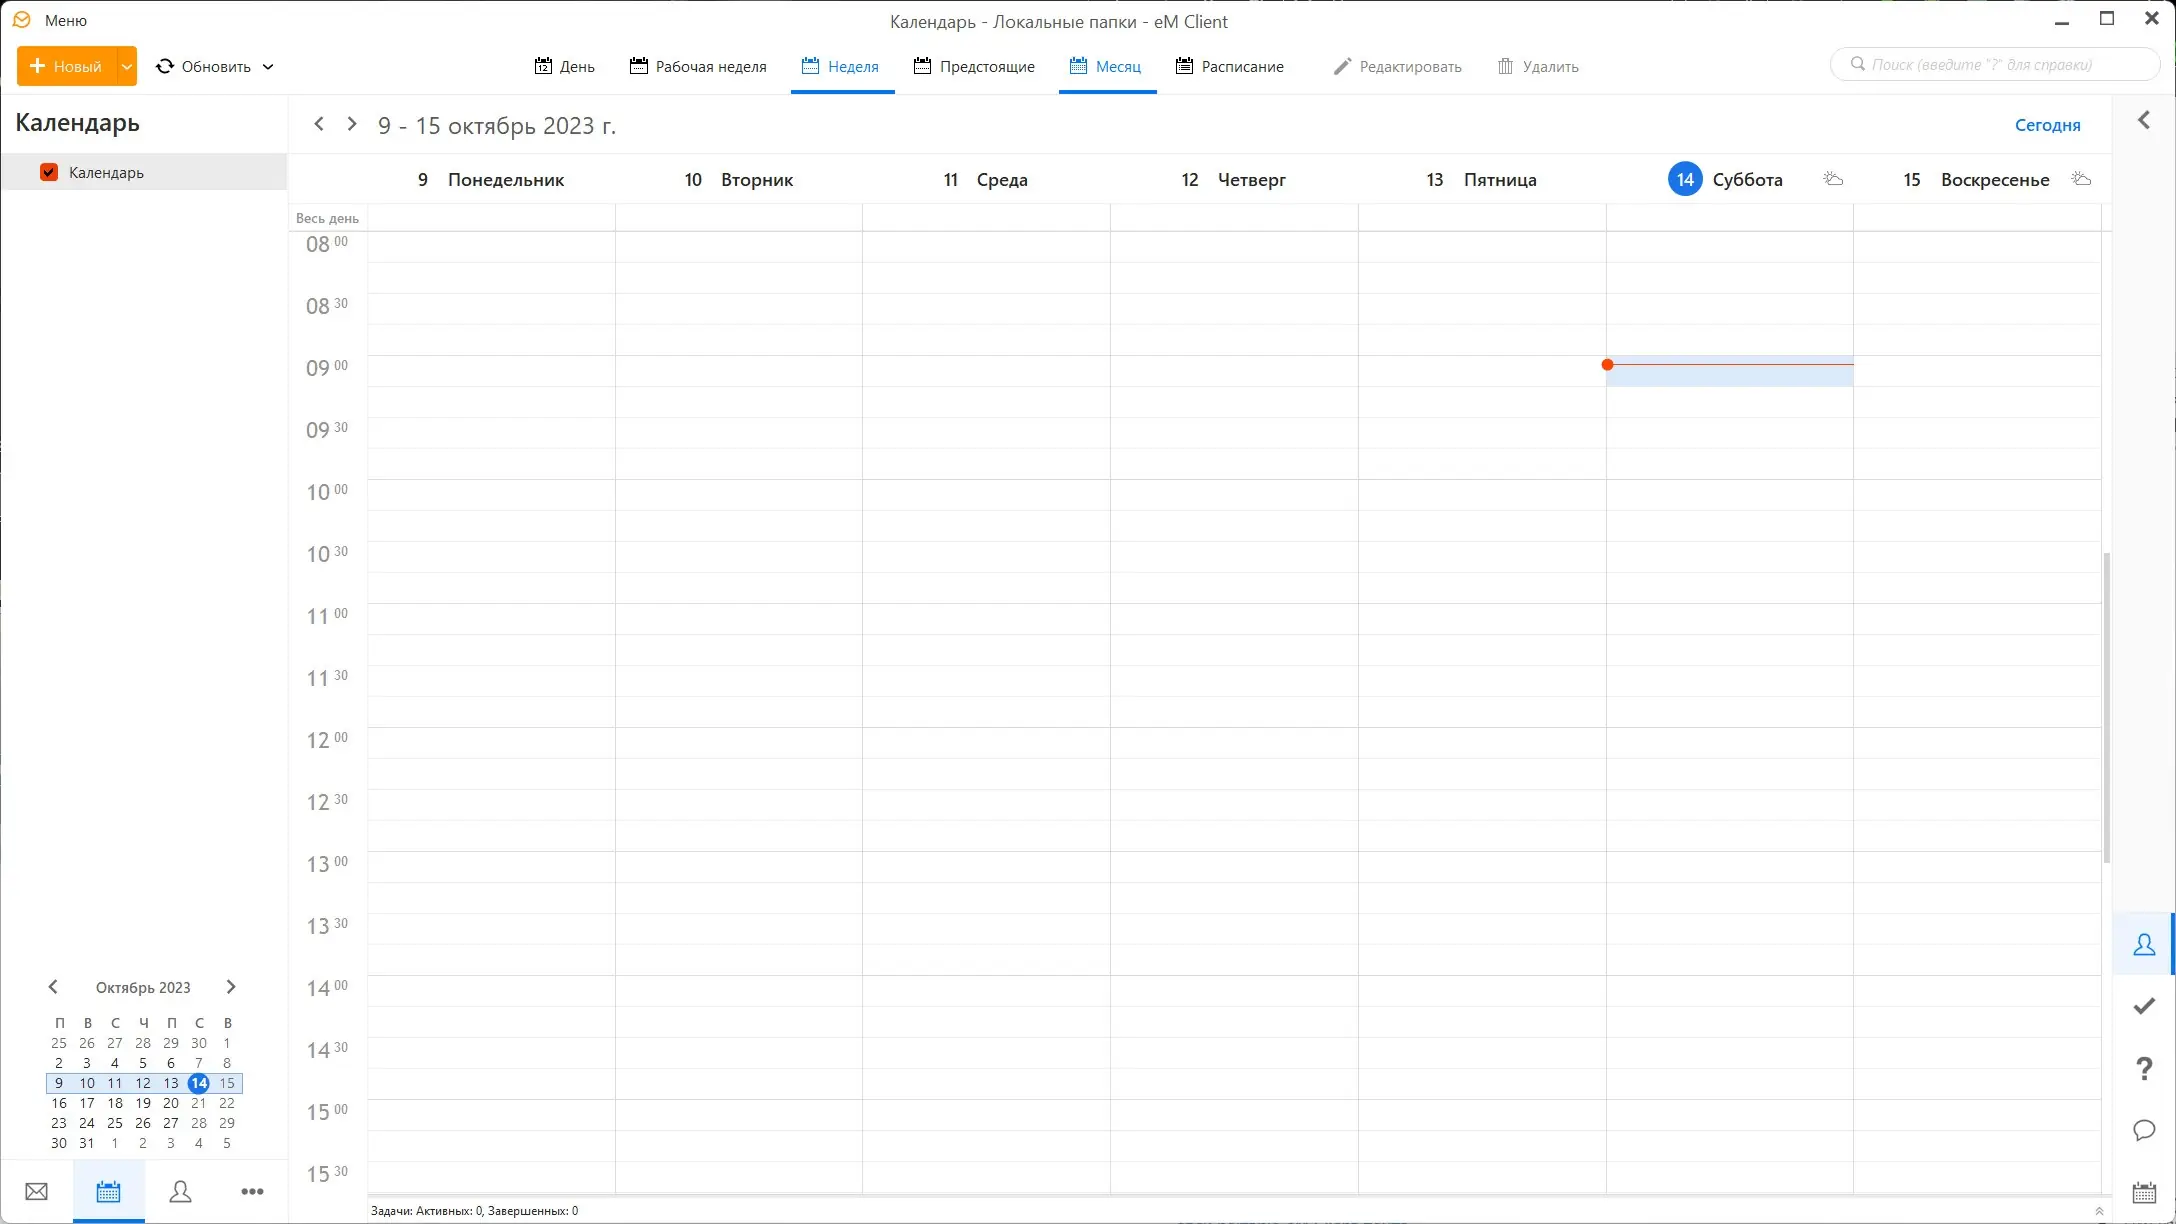Open the agenda calendar icon in right sidebar
2176x1224 pixels.
[2143, 1192]
